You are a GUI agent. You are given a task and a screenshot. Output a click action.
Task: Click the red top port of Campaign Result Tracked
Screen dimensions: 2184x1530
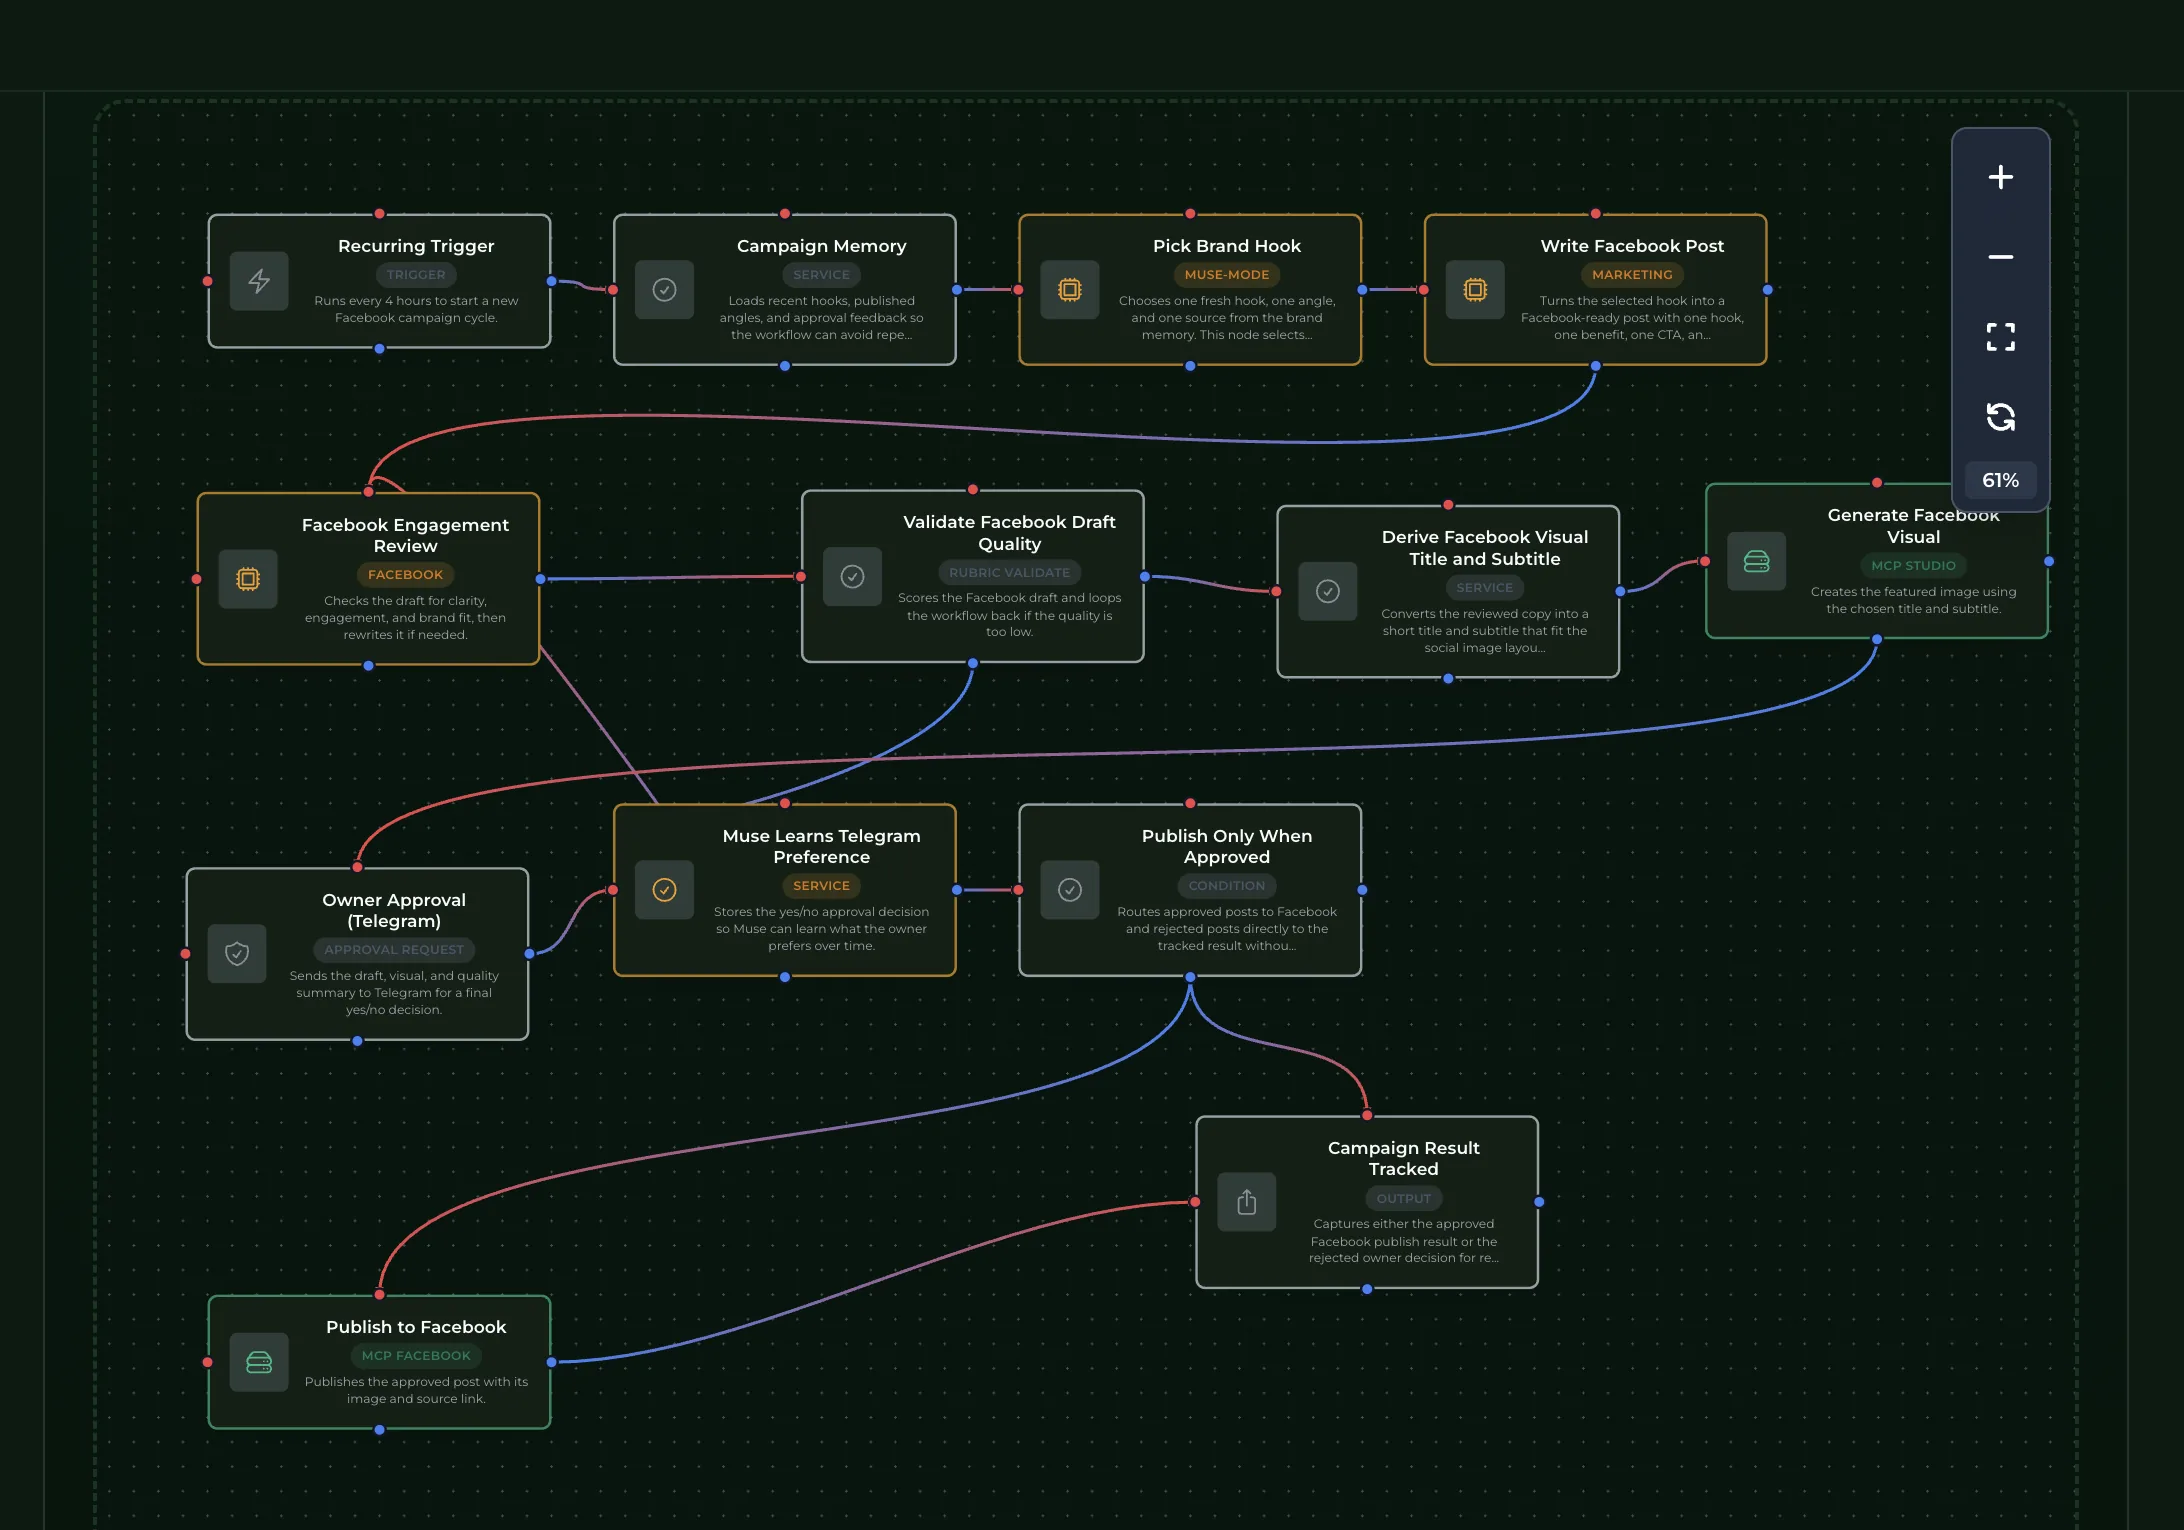coord(1367,1116)
